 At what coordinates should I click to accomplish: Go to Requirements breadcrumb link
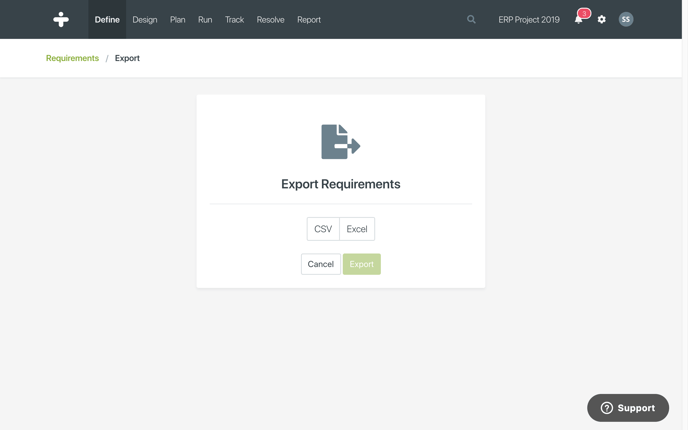point(72,58)
